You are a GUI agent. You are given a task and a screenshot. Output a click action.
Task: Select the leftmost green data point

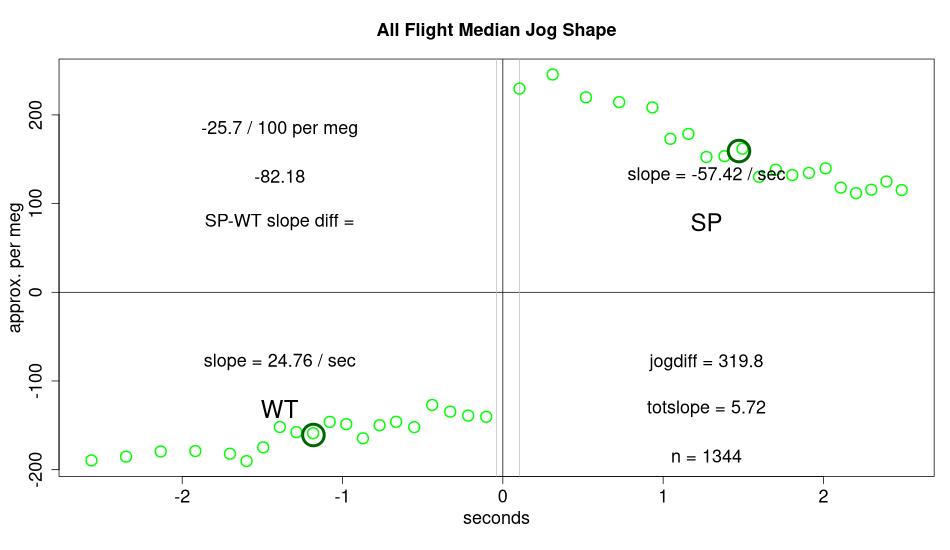coord(91,460)
